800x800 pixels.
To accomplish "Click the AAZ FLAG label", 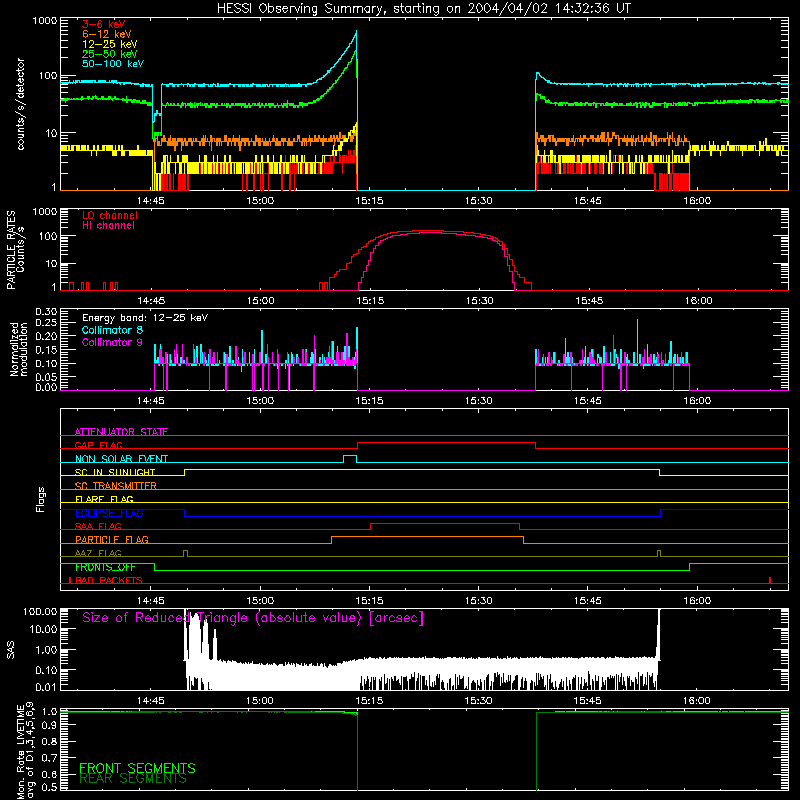I will tap(98, 553).
